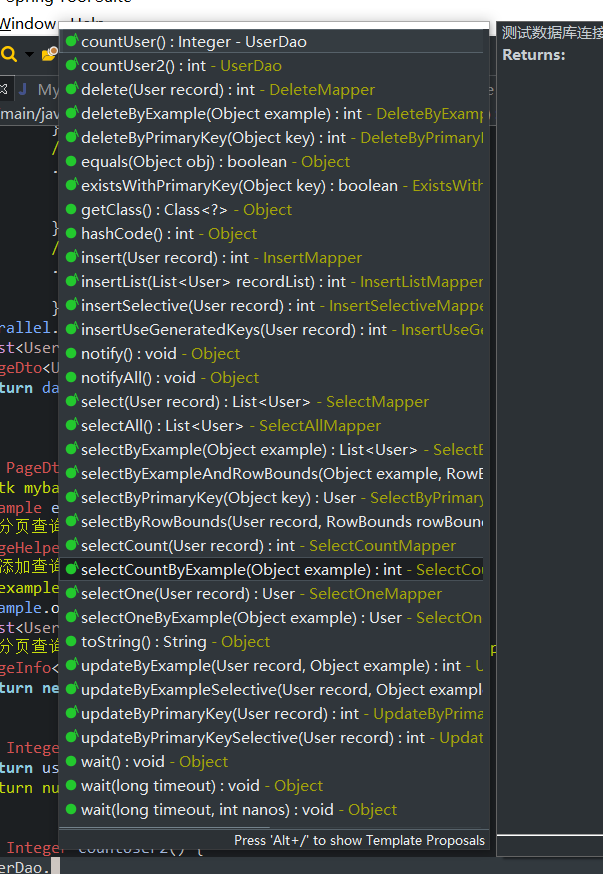Pick insertSelective(User record) proposal
Screen dimensions: 603x874
click(271, 305)
